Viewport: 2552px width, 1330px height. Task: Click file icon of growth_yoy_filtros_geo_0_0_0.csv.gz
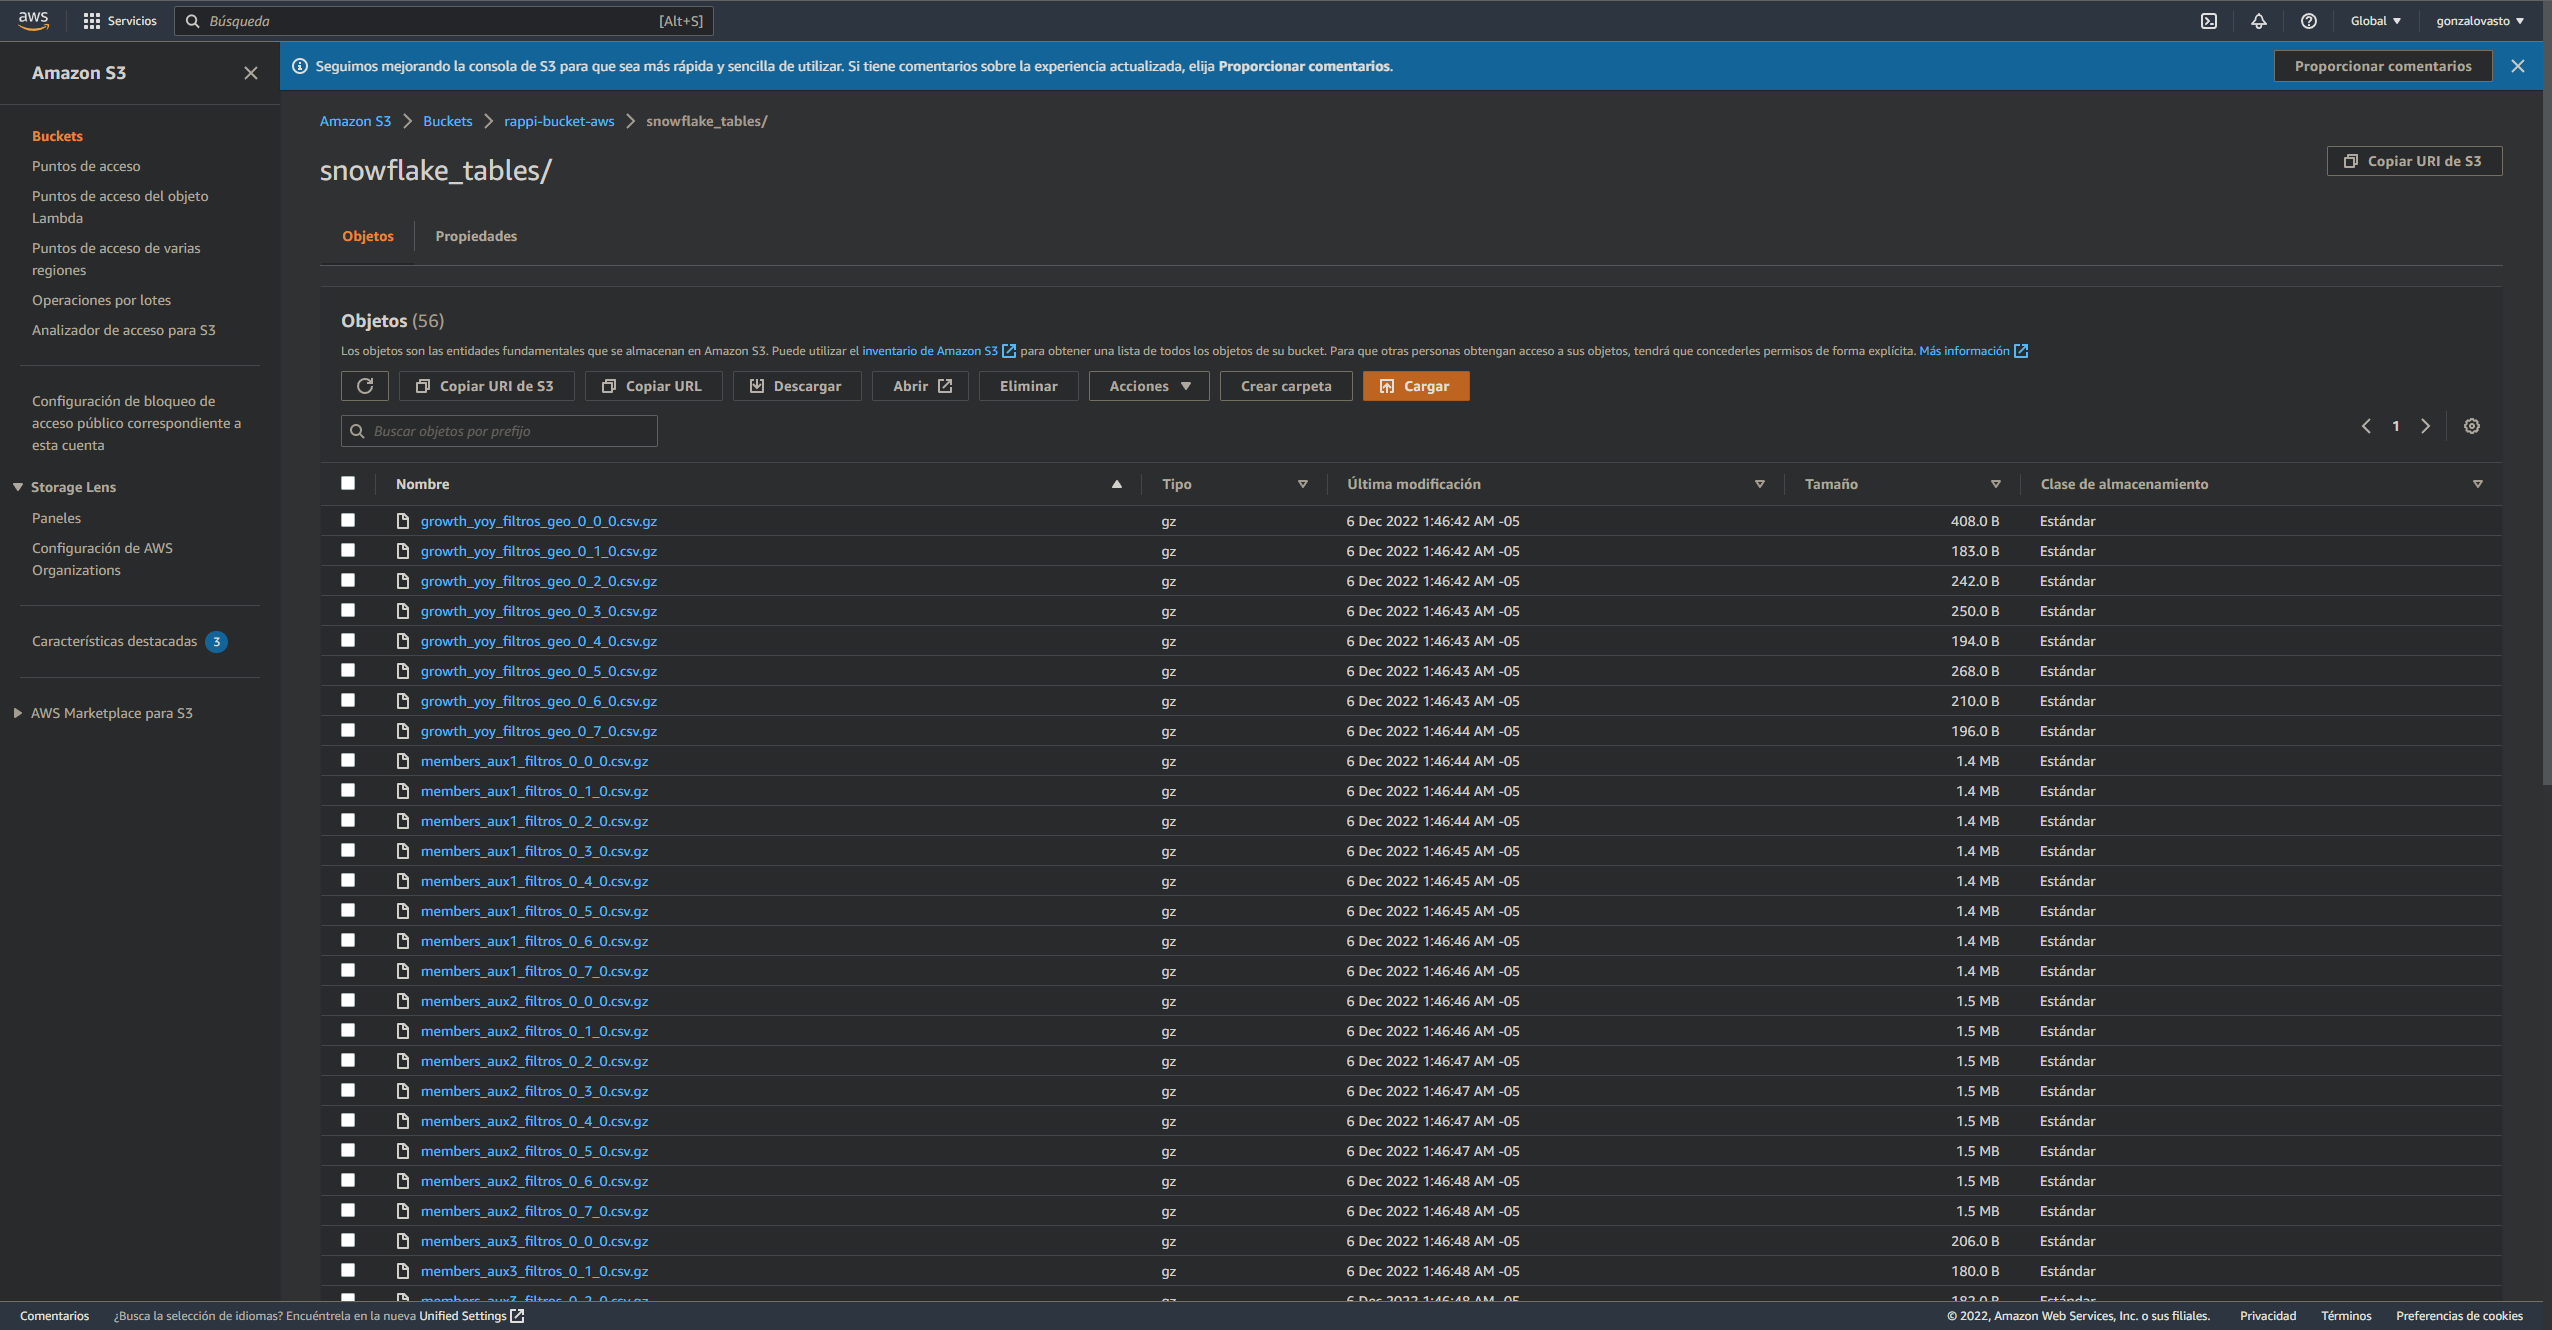pos(403,521)
